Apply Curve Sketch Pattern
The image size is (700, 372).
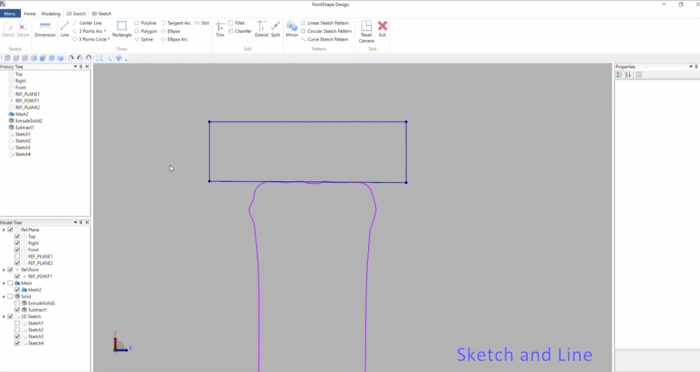click(x=325, y=39)
